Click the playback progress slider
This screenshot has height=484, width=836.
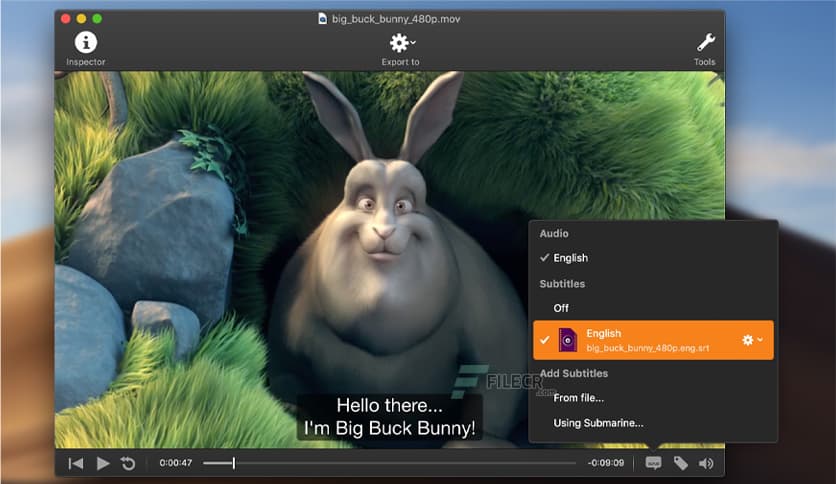click(389, 463)
